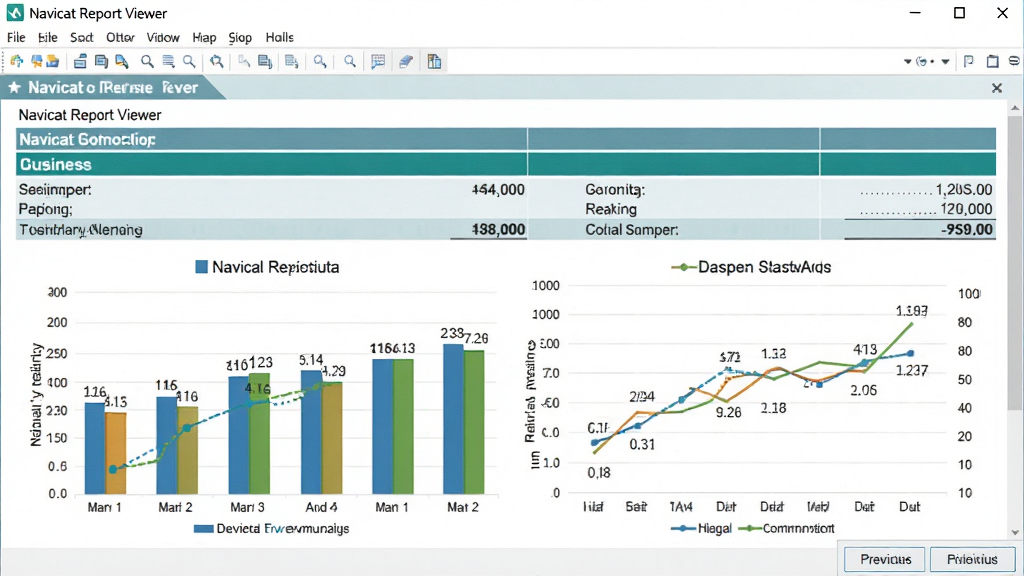Click the pages with arrow export icon

tap(292, 61)
